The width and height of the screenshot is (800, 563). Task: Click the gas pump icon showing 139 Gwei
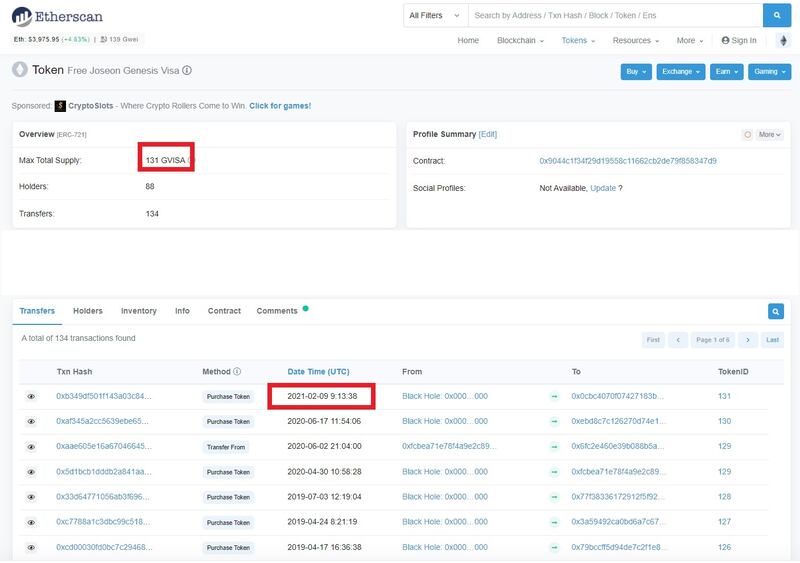click(x=104, y=39)
